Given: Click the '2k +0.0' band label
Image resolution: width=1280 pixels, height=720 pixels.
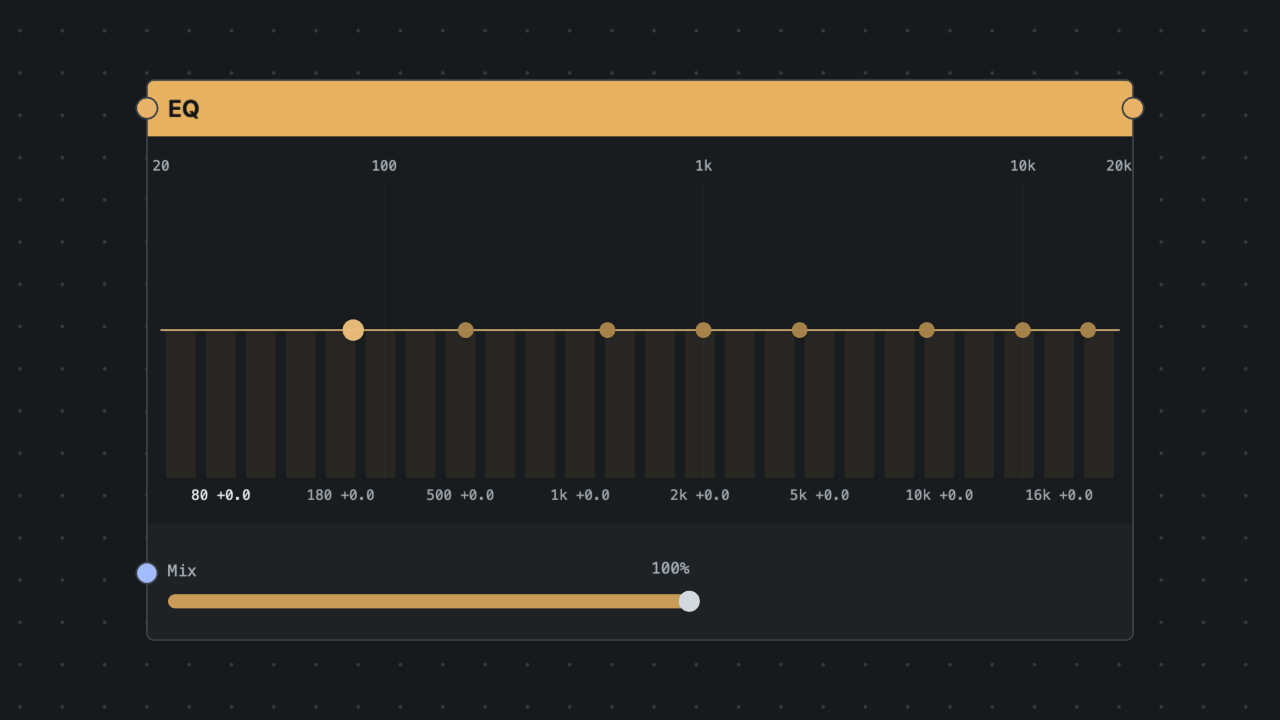Looking at the screenshot, I should tap(700, 495).
